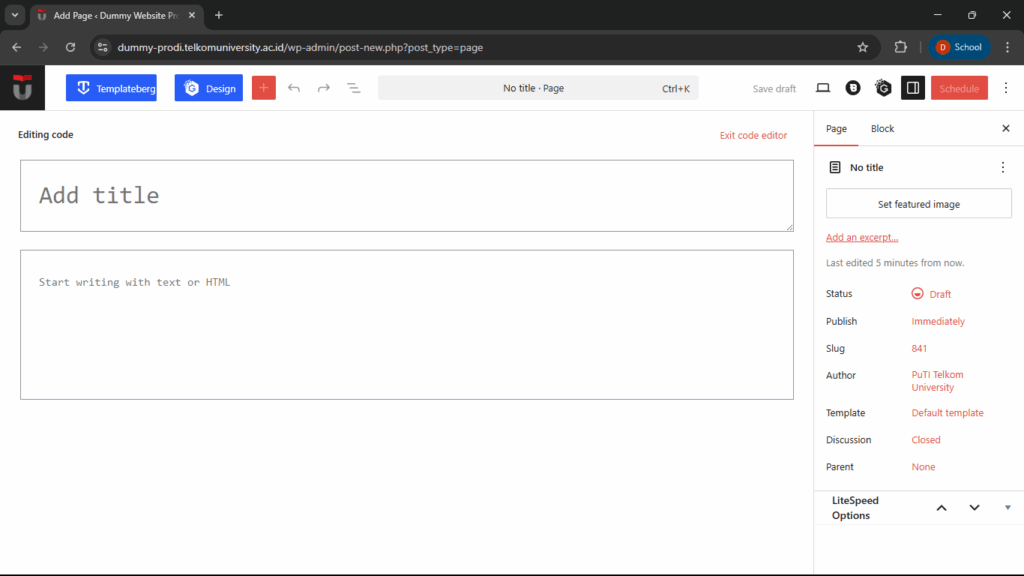Click the Exit code editor link

point(753,135)
